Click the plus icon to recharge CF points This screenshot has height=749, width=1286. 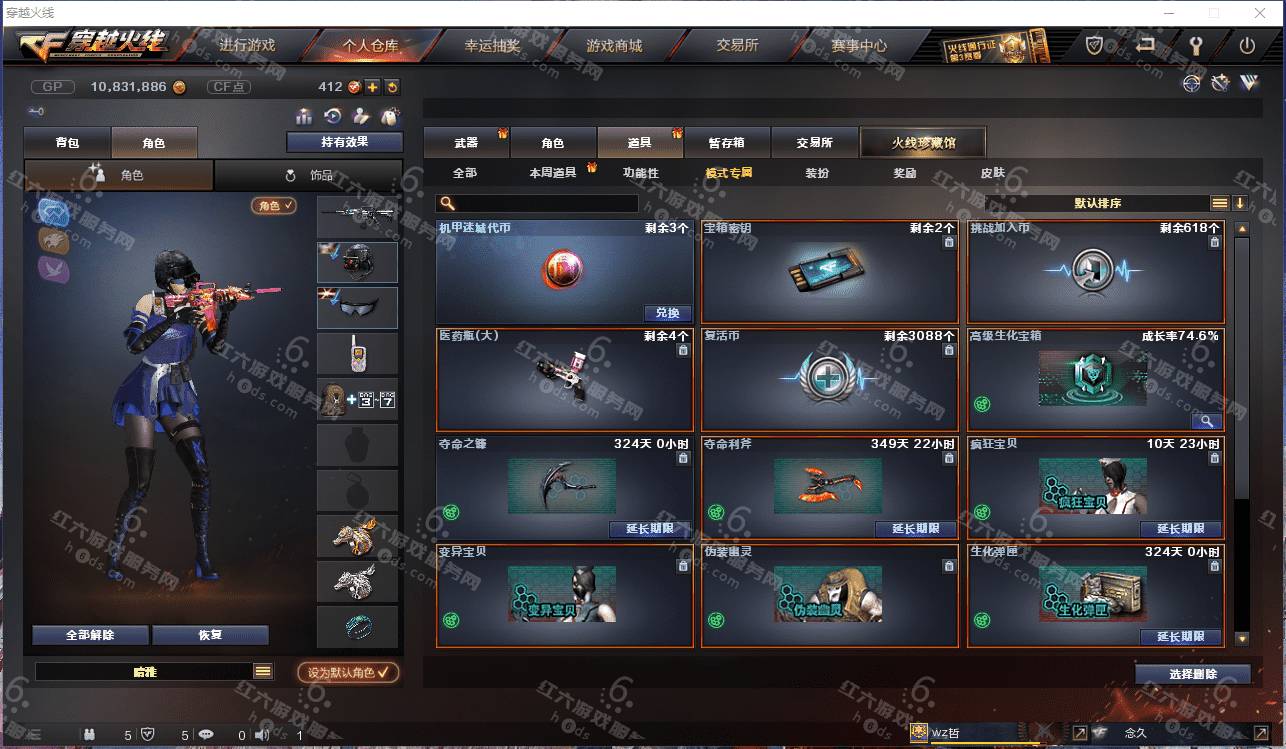372,87
